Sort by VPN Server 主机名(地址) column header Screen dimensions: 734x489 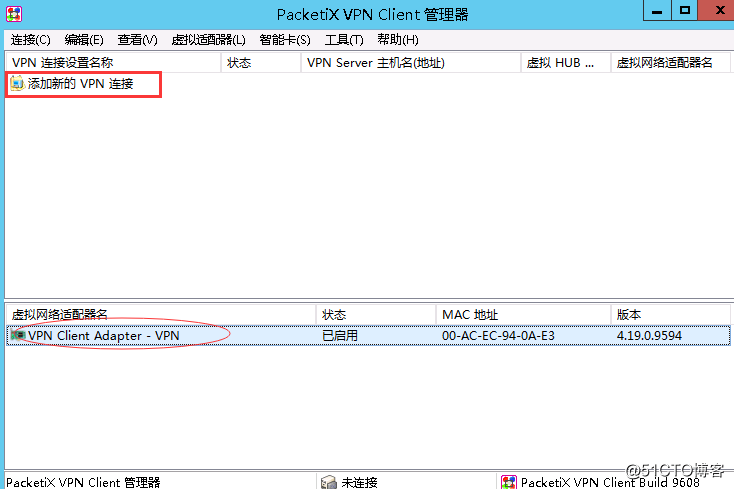click(x=411, y=63)
